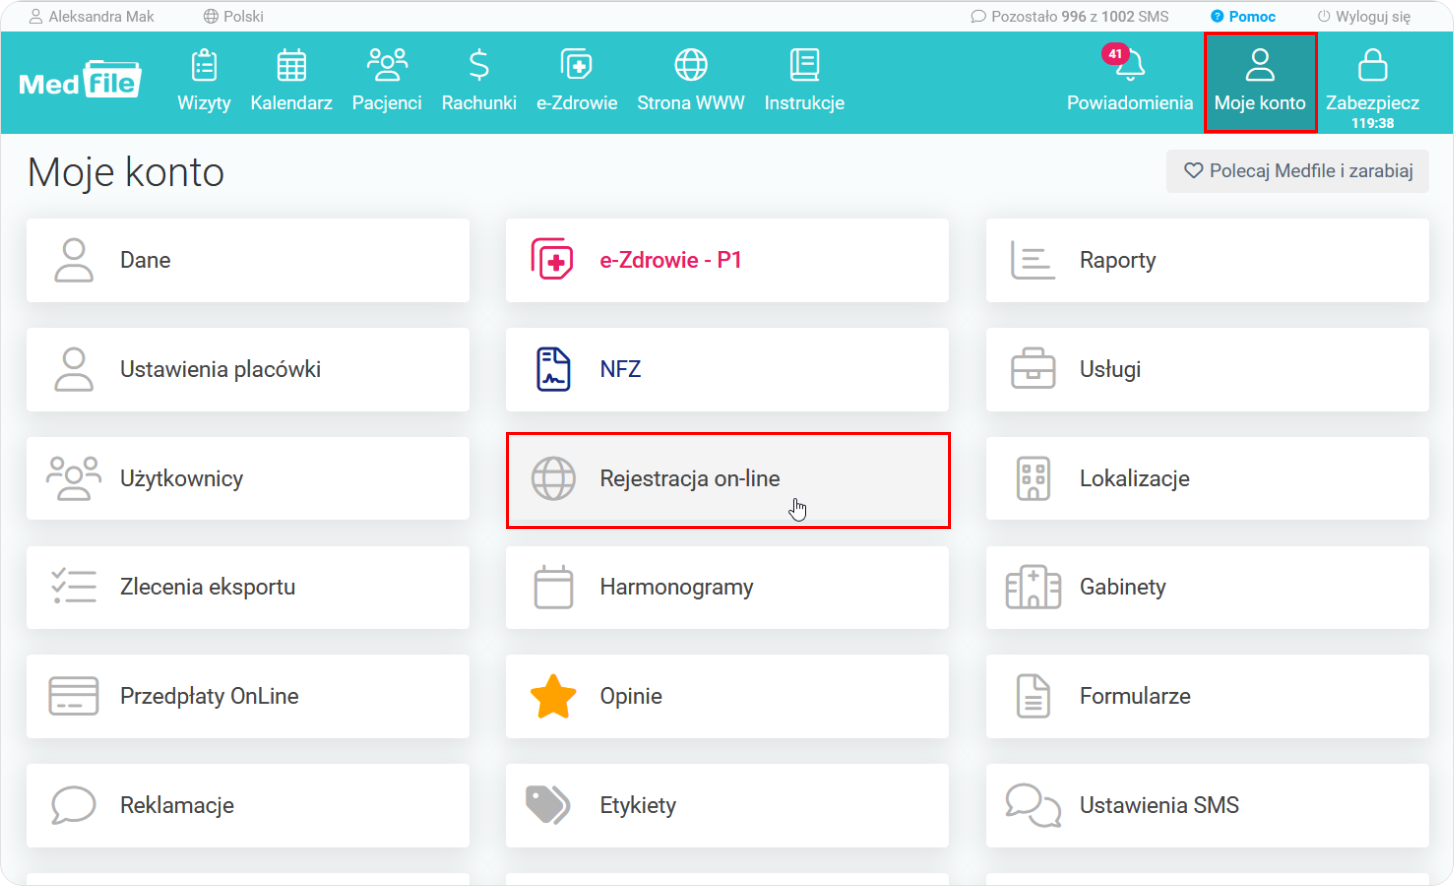Click the Zlecenia eksportu checklist icon
Screen dimensions: 1454x886
point(74,586)
